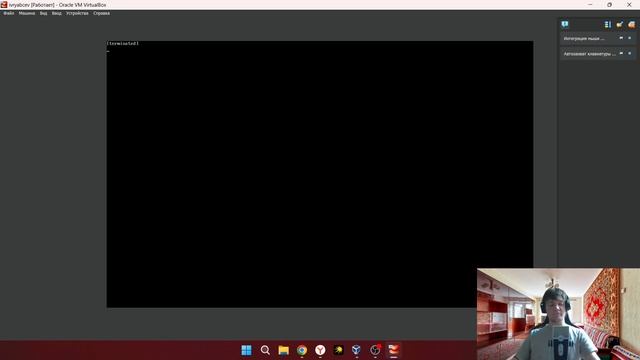Click the [terminated] text in console
Viewport: 640px width, 360px height.
click(123, 43)
